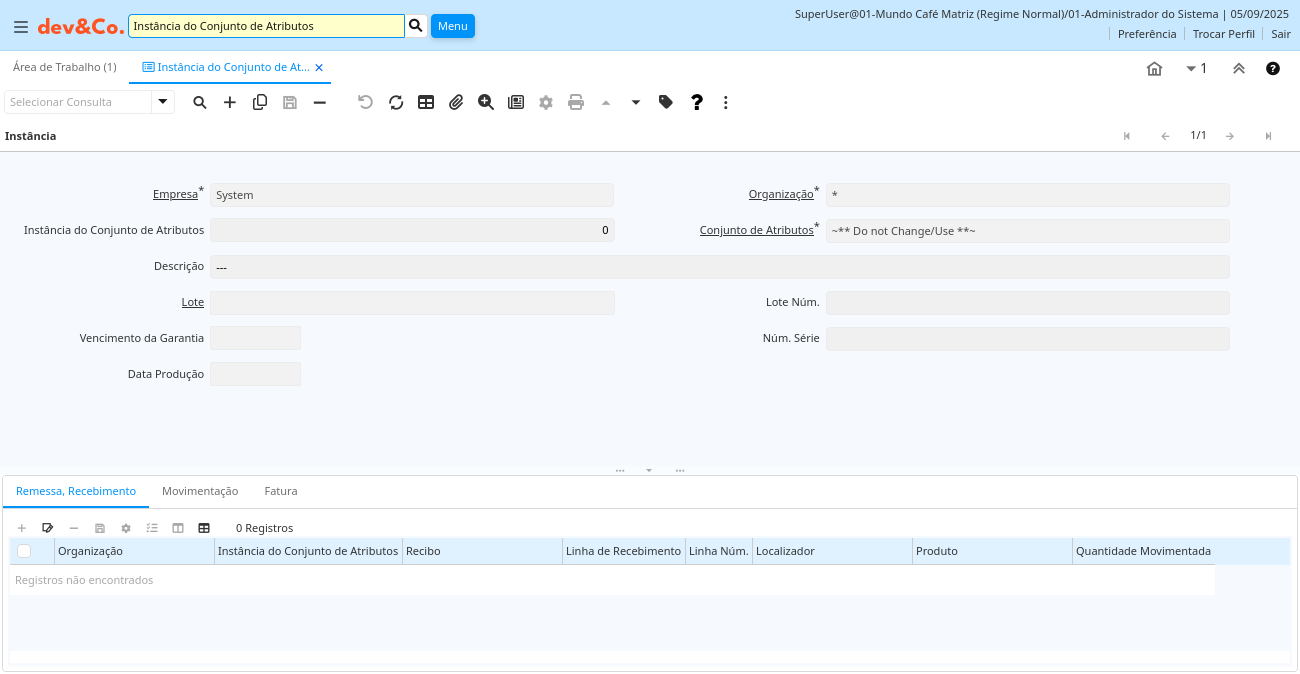This screenshot has width=1300, height=674.
Task: Toggle grid view in Remessa detail toolbar
Action: 204,528
